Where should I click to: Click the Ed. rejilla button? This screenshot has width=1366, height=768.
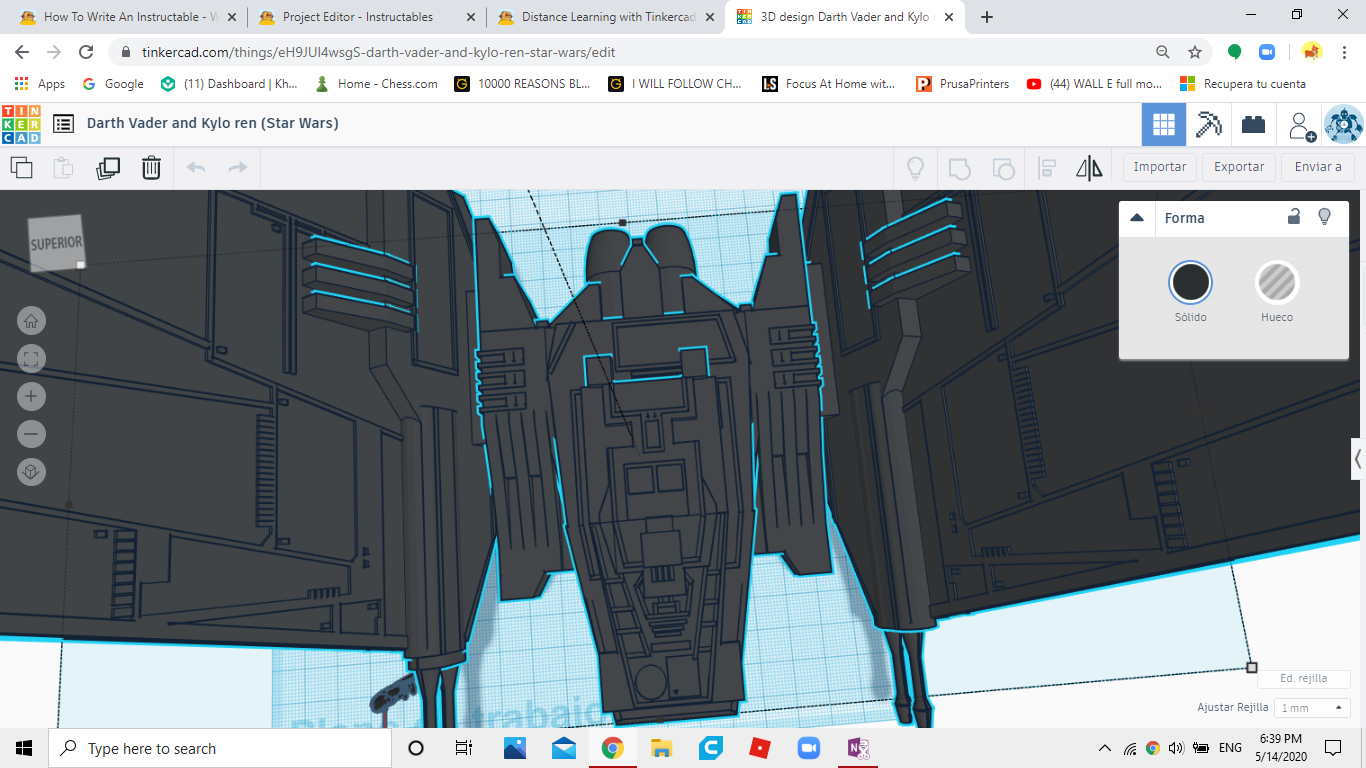(1304, 679)
